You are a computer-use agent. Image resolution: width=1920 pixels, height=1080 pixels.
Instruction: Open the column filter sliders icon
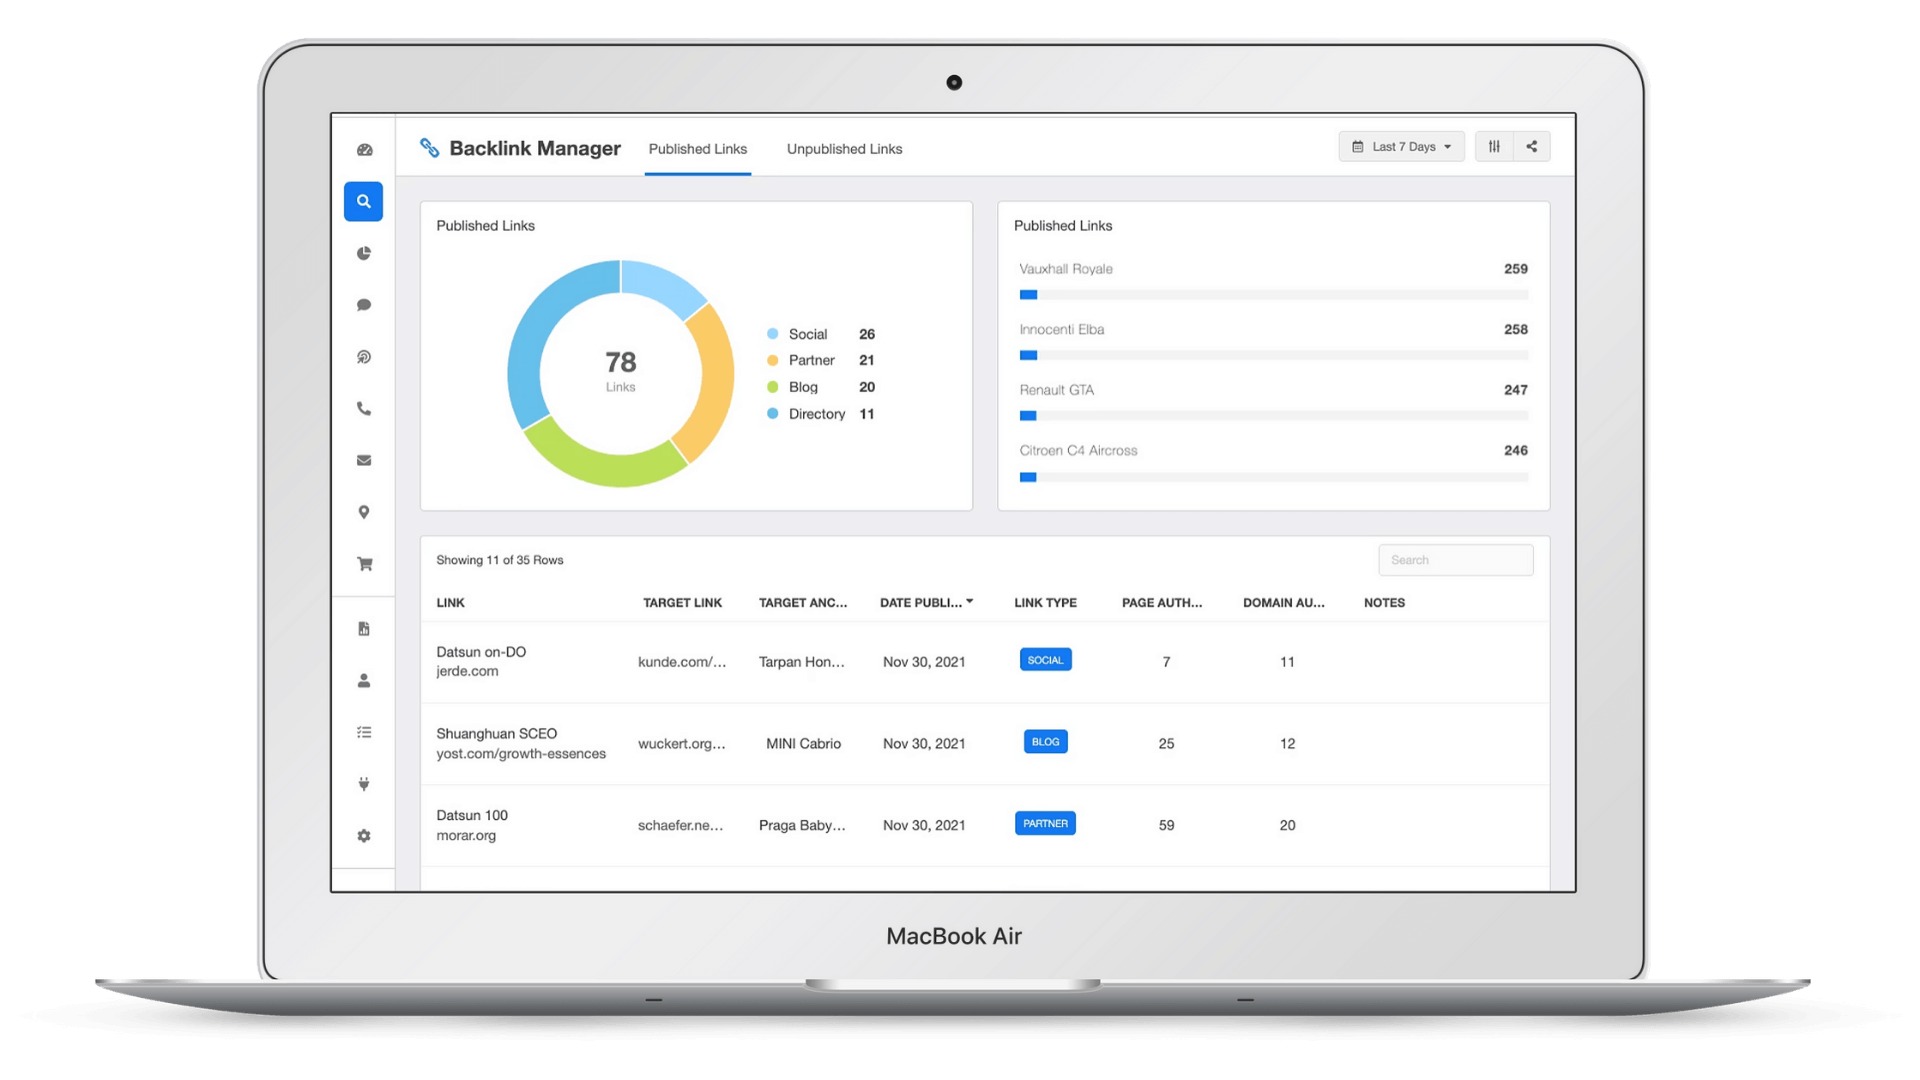(x=1494, y=147)
